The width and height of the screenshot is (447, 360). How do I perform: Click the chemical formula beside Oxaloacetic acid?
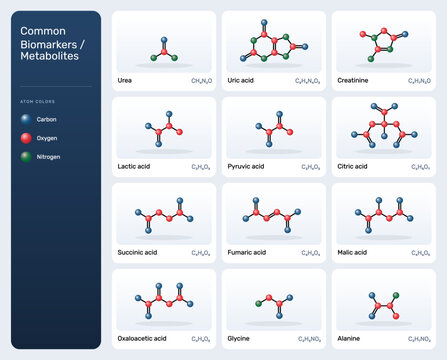coord(201,339)
